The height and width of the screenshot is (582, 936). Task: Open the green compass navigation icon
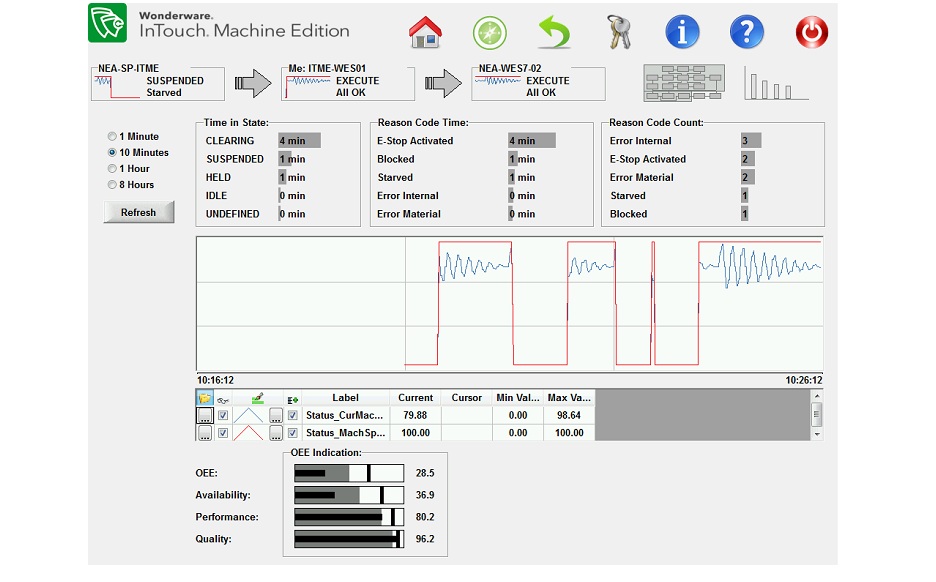(x=489, y=32)
